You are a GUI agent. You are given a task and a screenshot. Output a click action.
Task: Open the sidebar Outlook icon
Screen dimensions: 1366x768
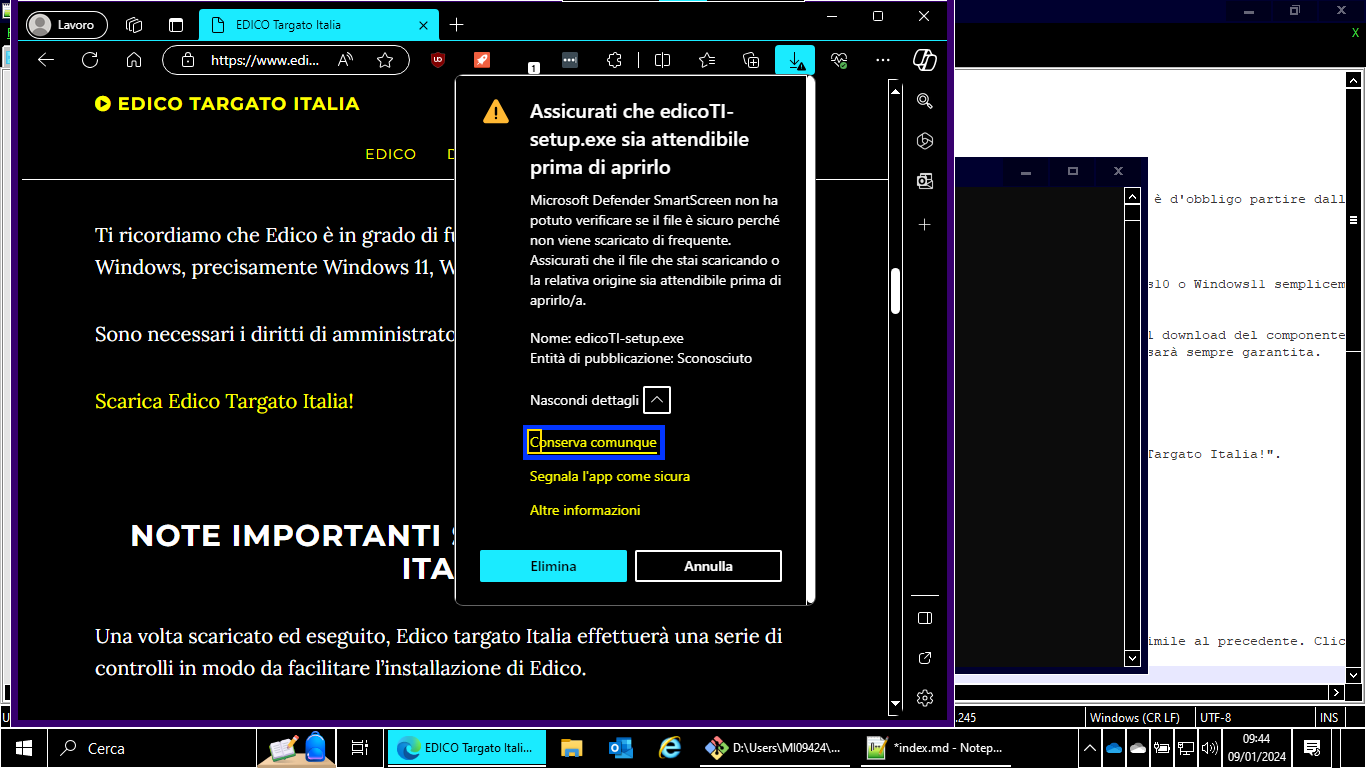[x=925, y=181]
